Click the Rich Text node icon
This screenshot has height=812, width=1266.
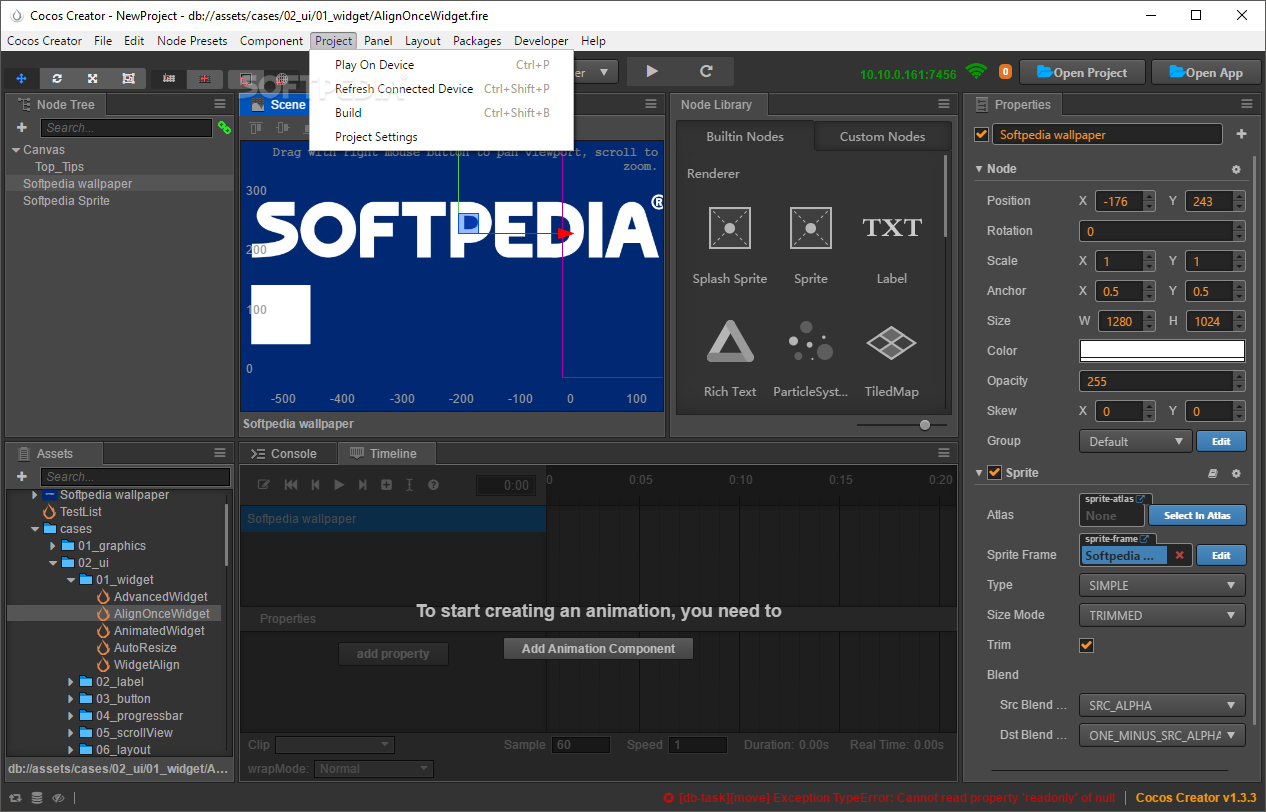click(730, 341)
